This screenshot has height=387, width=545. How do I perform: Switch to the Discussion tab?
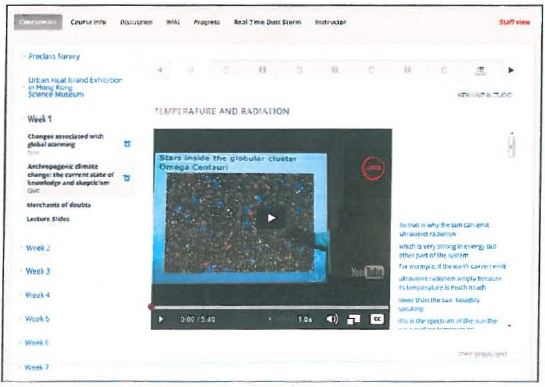[136, 22]
